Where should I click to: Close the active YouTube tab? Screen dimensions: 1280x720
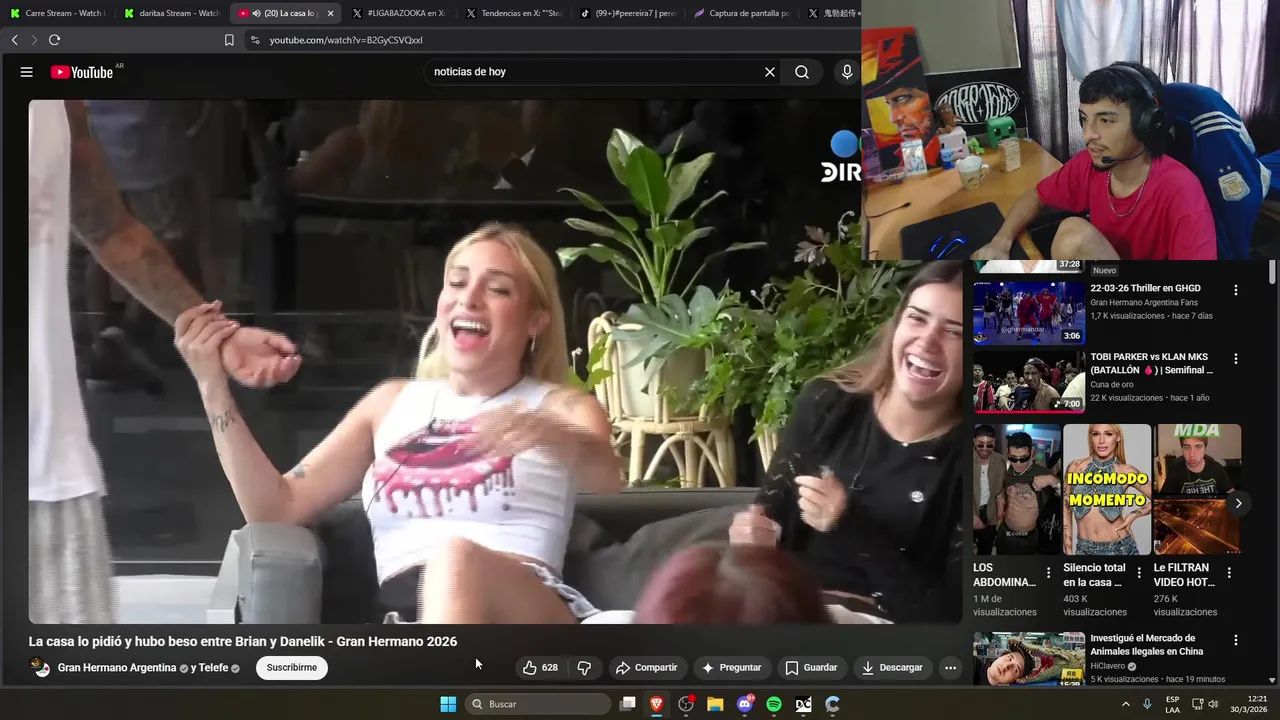330,13
